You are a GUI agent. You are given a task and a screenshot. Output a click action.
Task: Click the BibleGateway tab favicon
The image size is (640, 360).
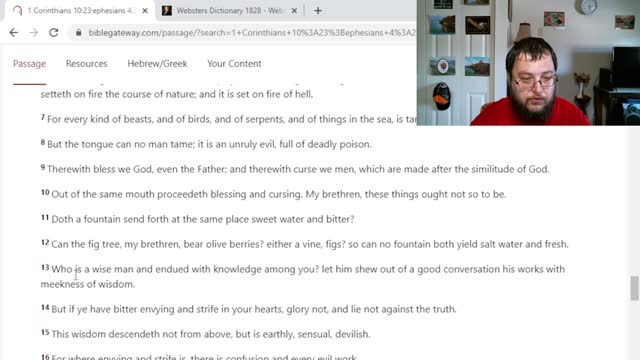tap(18, 11)
